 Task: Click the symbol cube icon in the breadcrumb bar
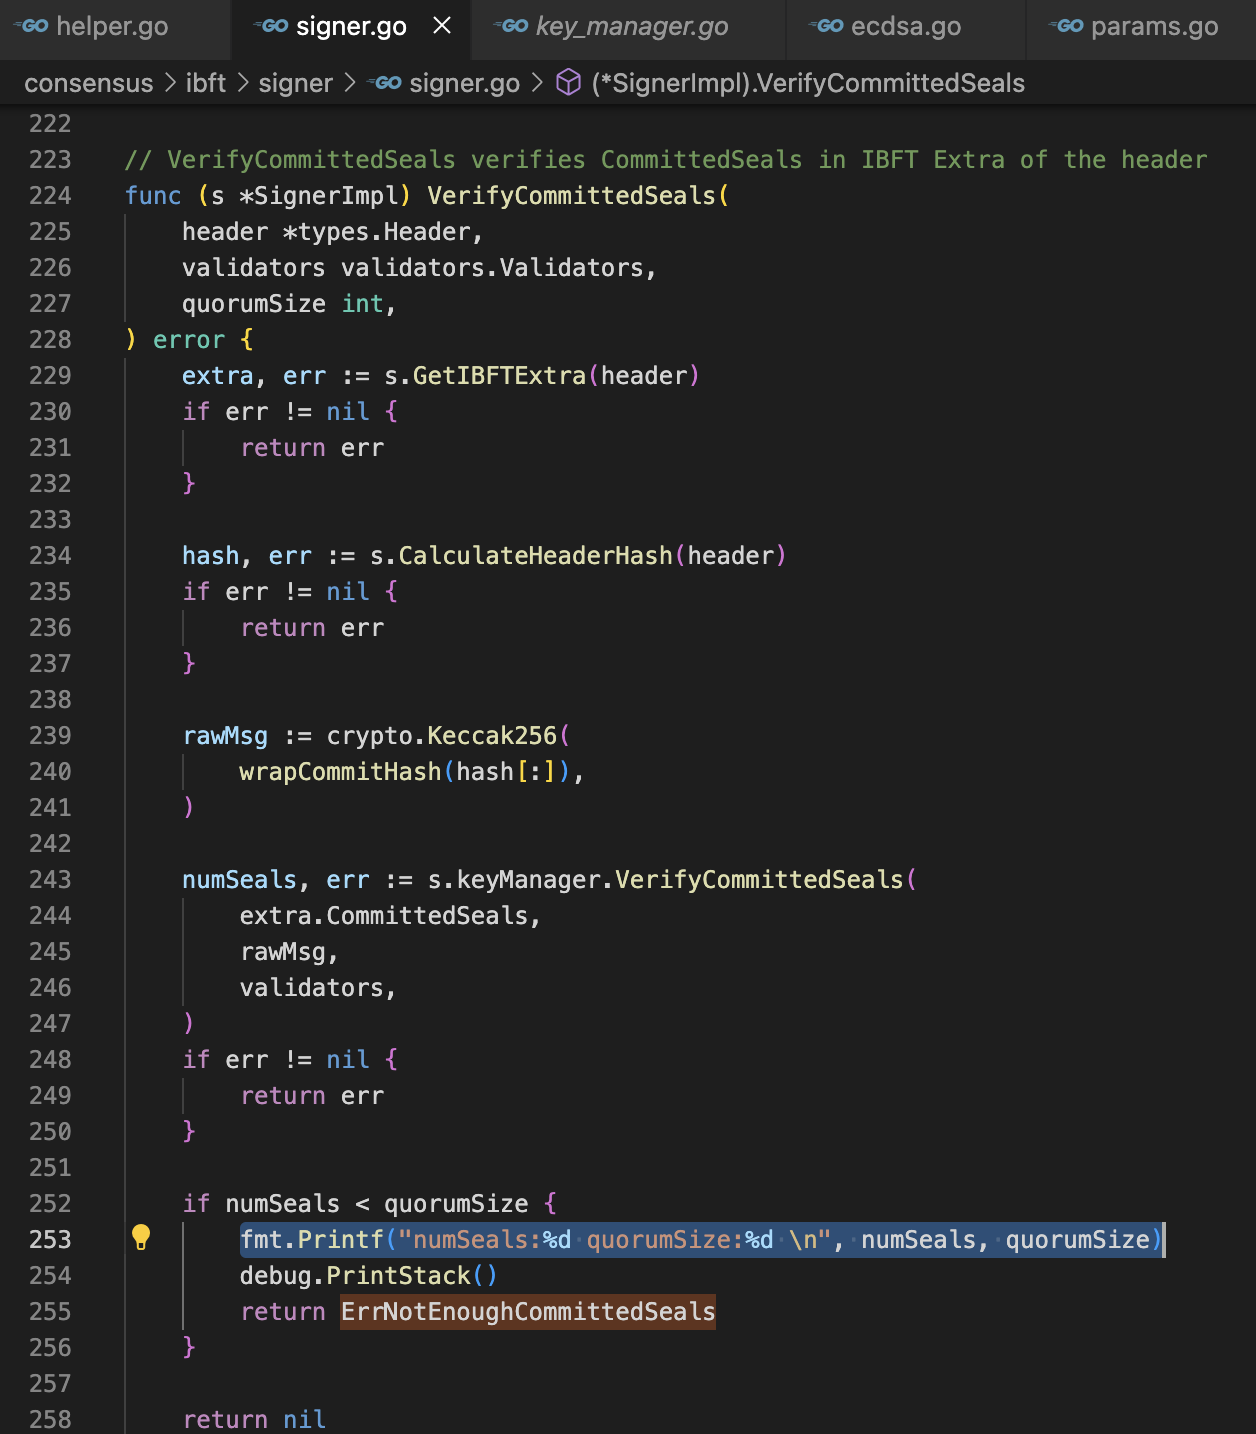(x=566, y=83)
